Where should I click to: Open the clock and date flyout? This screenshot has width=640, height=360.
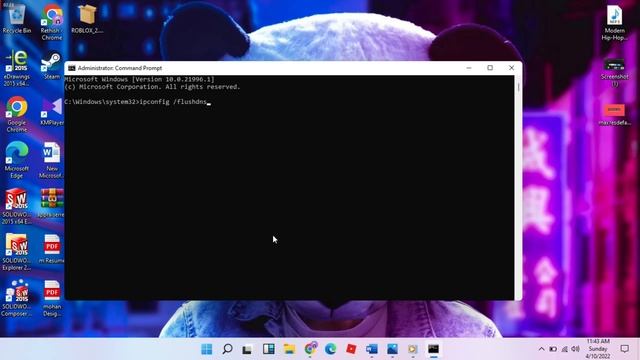598,349
